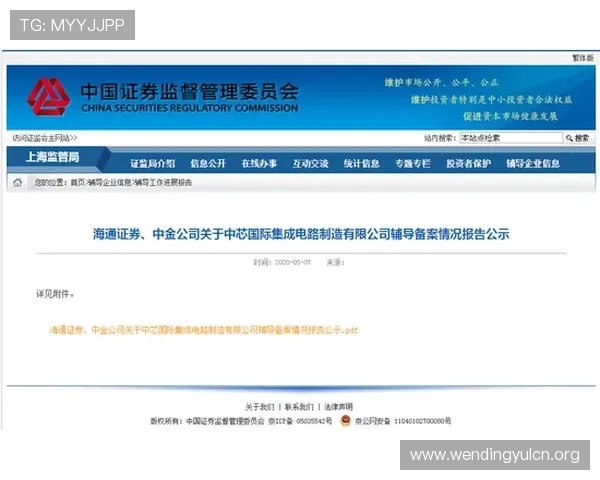Click the 站内搜索 label
This screenshot has width=600, height=480.
(440, 138)
